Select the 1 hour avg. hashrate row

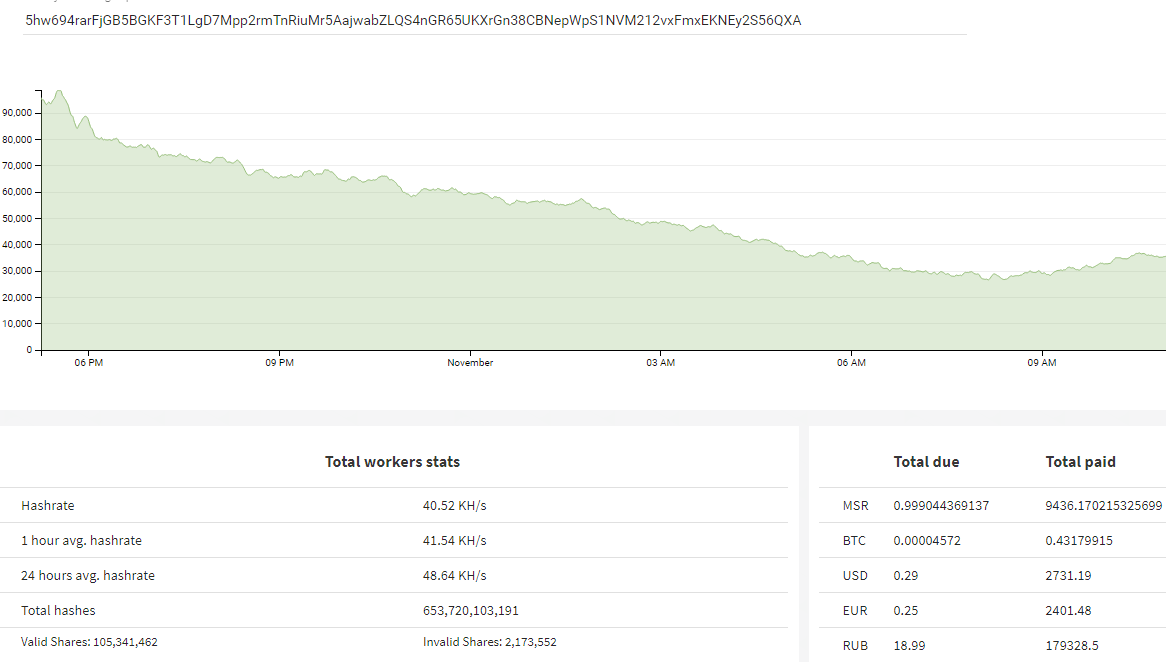[394, 541]
